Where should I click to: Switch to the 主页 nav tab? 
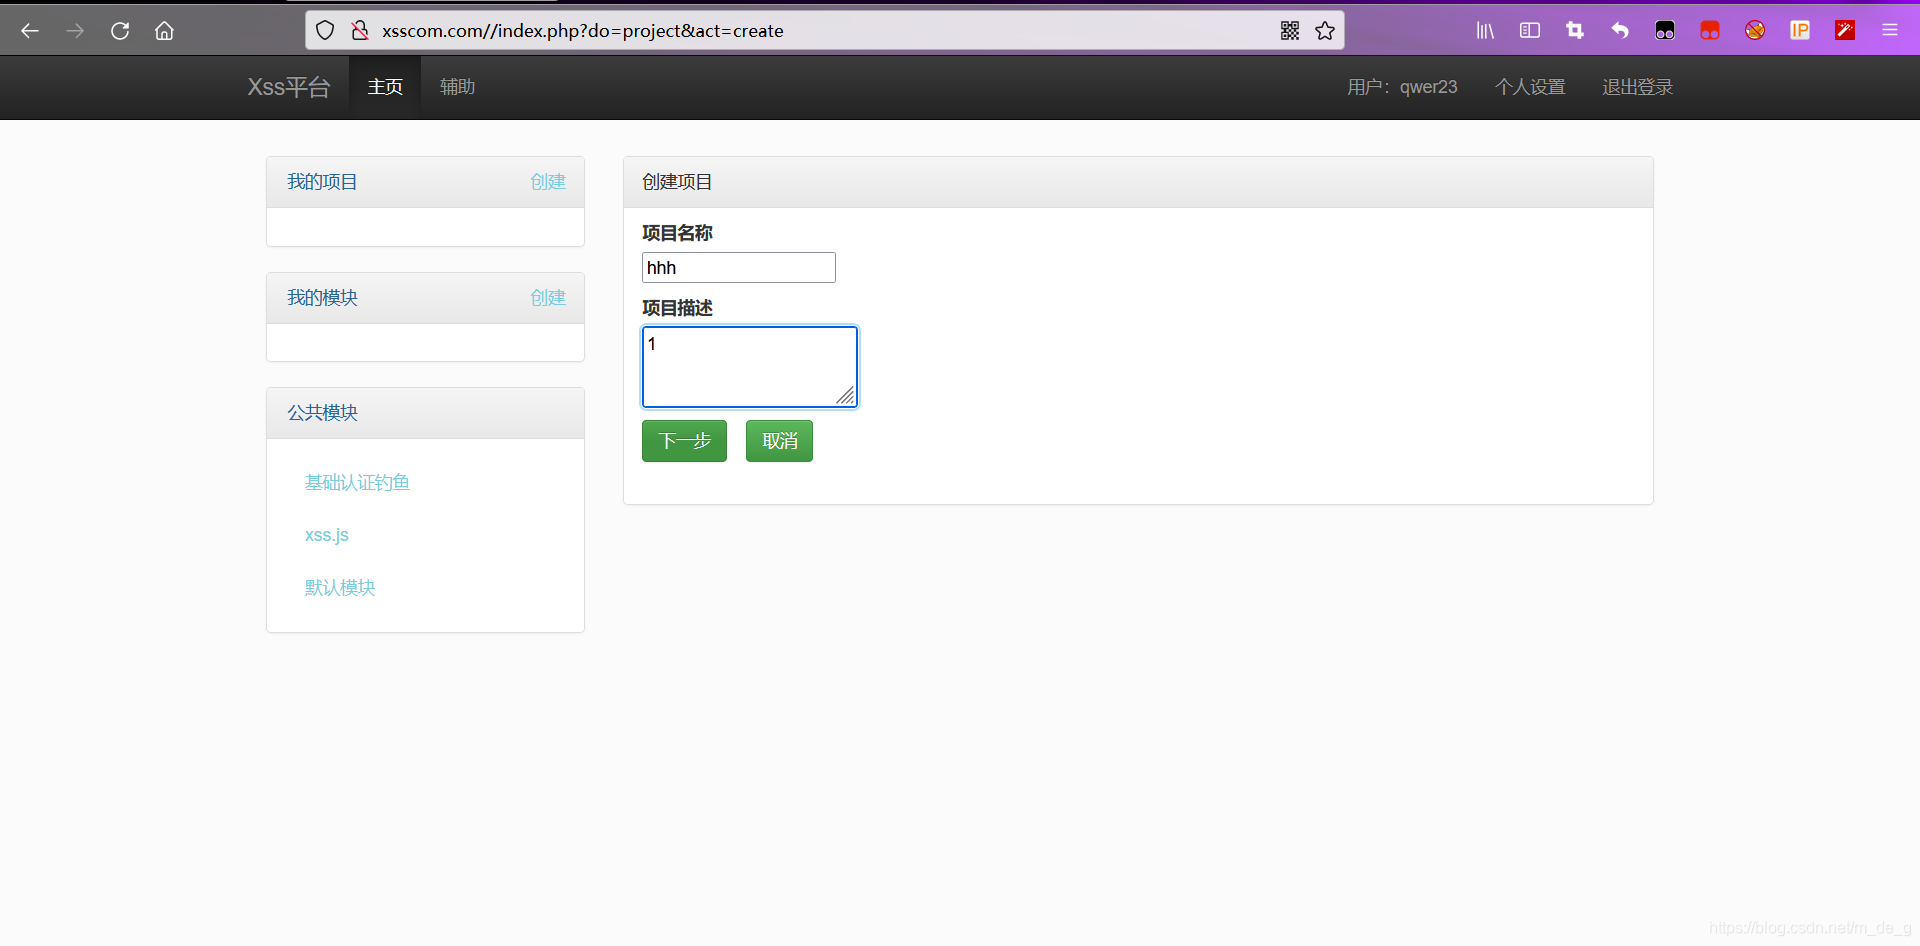click(x=385, y=87)
